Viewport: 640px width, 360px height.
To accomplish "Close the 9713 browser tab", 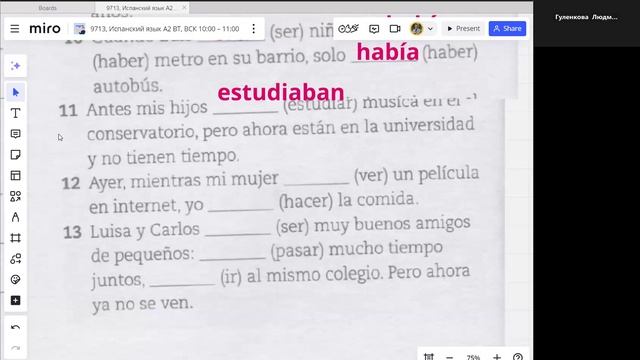I will pyautogui.click(x=184, y=7).
